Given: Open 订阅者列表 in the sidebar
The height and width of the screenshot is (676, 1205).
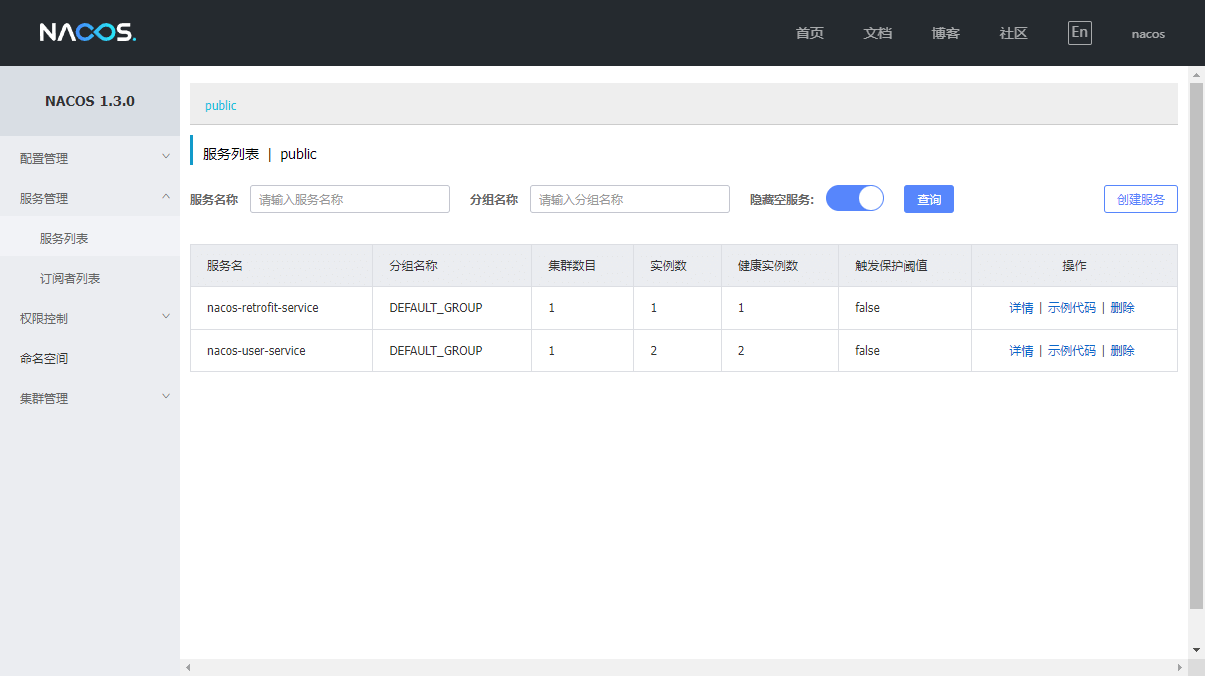Looking at the screenshot, I should pyautogui.click(x=70, y=278).
